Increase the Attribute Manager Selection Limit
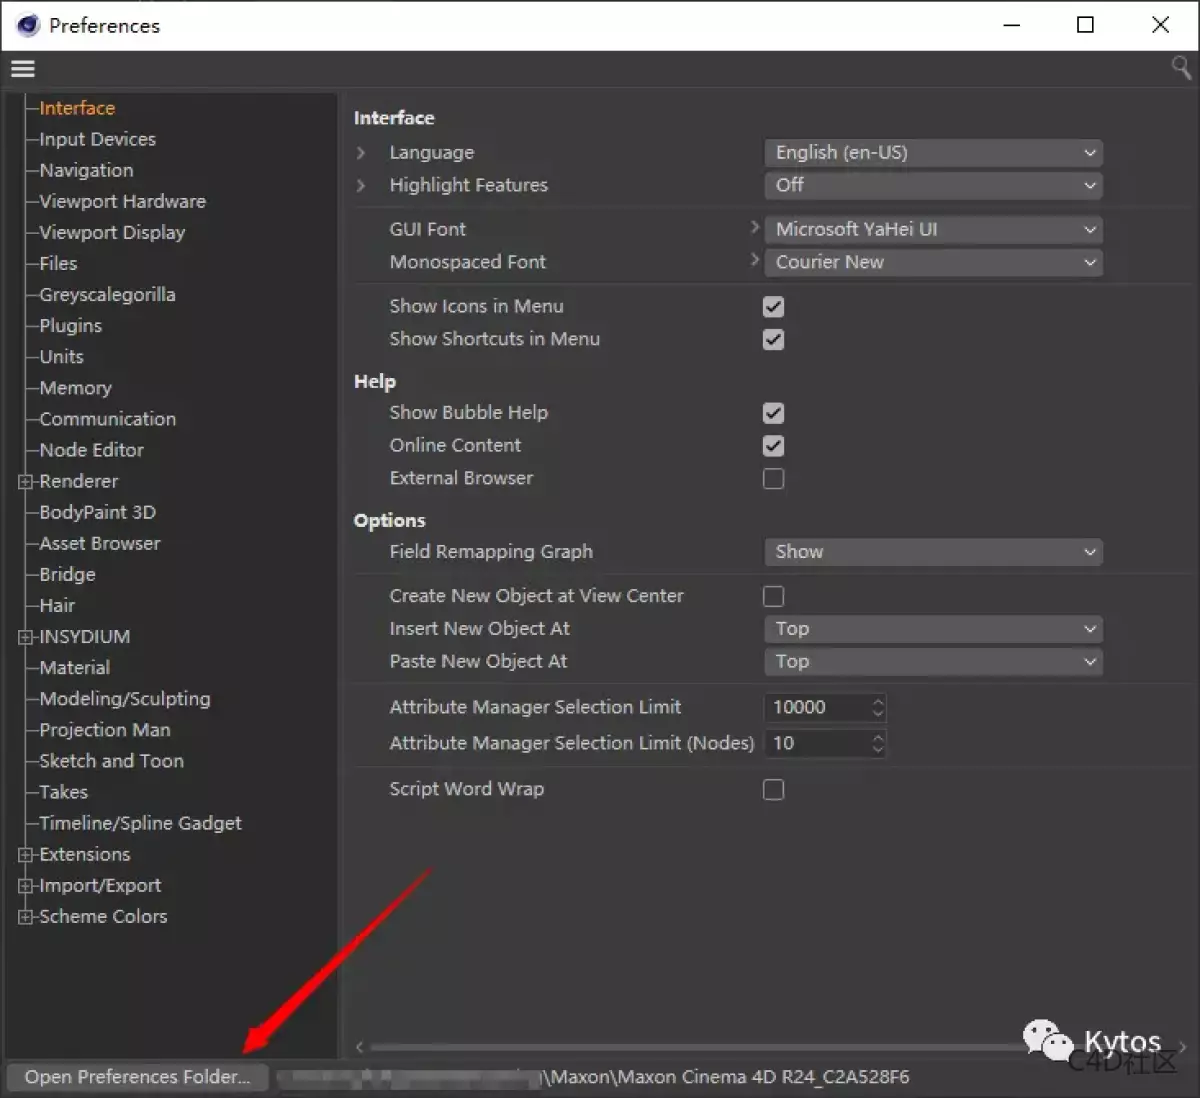The height and width of the screenshot is (1098, 1200). tap(877, 701)
